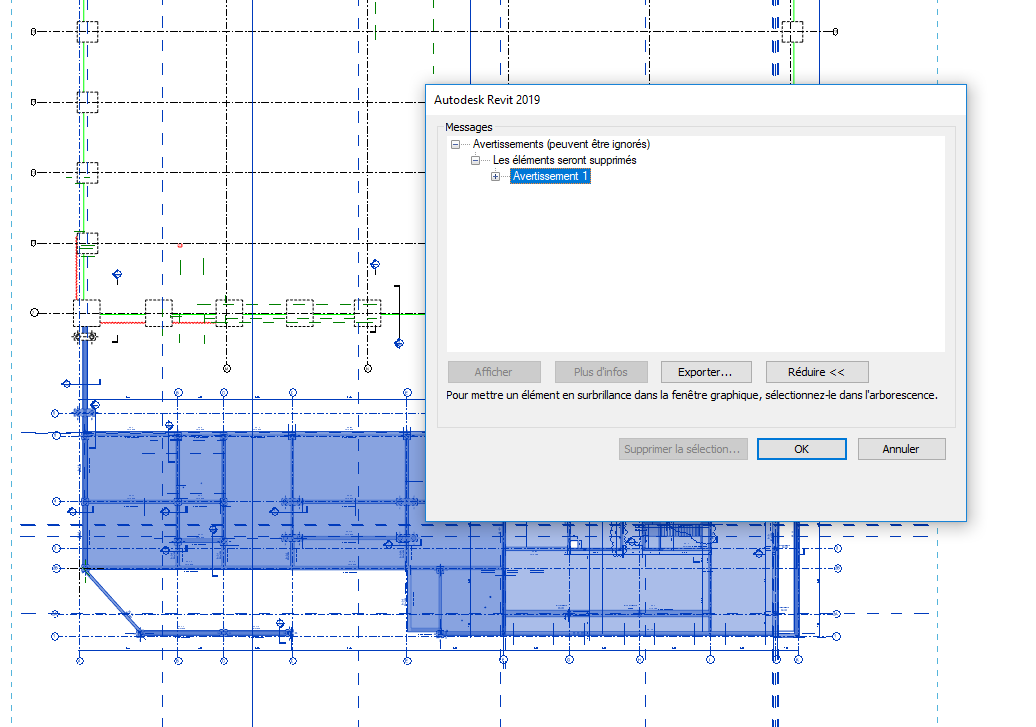
Task: Click the small red dot marker in the drawing
Action: [179, 245]
